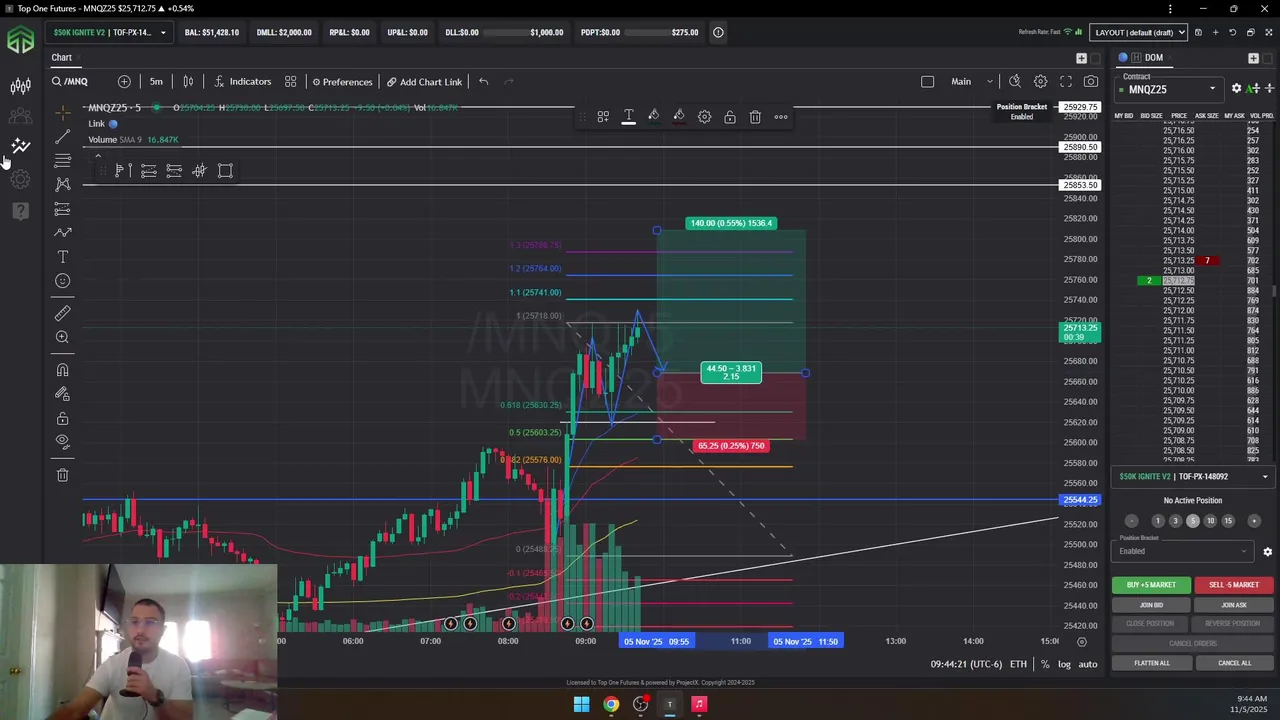The height and width of the screenshot is (720, 1280).
Task: Open the Indicators menu
Action: click(241, 81)
